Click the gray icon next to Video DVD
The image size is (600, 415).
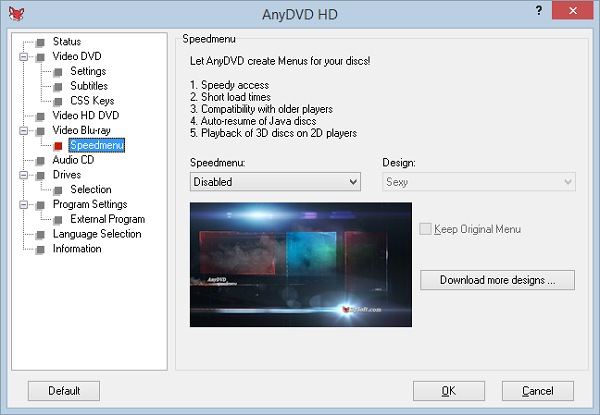(40, 57)
